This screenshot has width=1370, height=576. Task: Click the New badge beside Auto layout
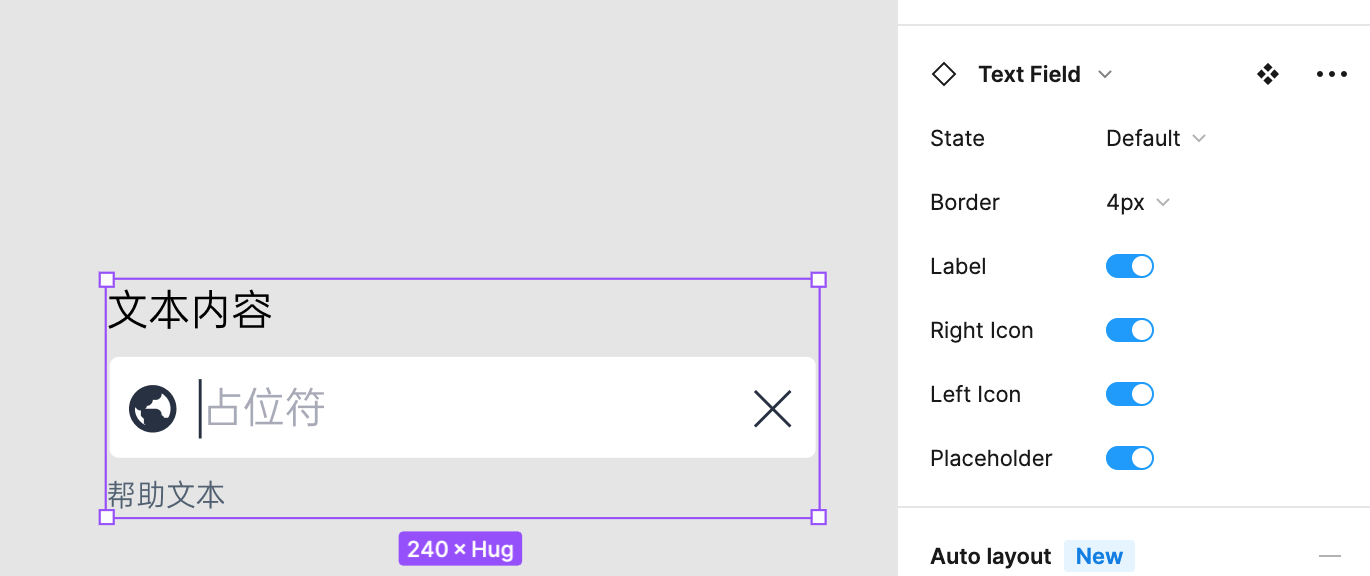click(x=1099, y=556)
